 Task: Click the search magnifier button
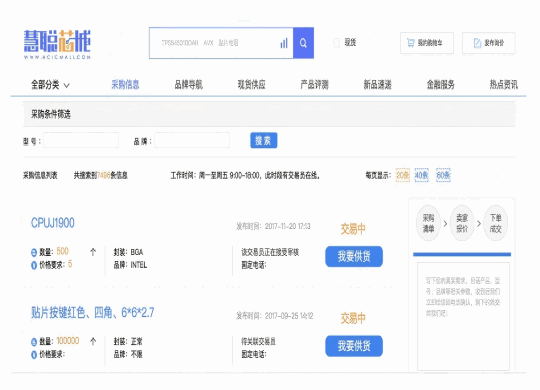303,43
